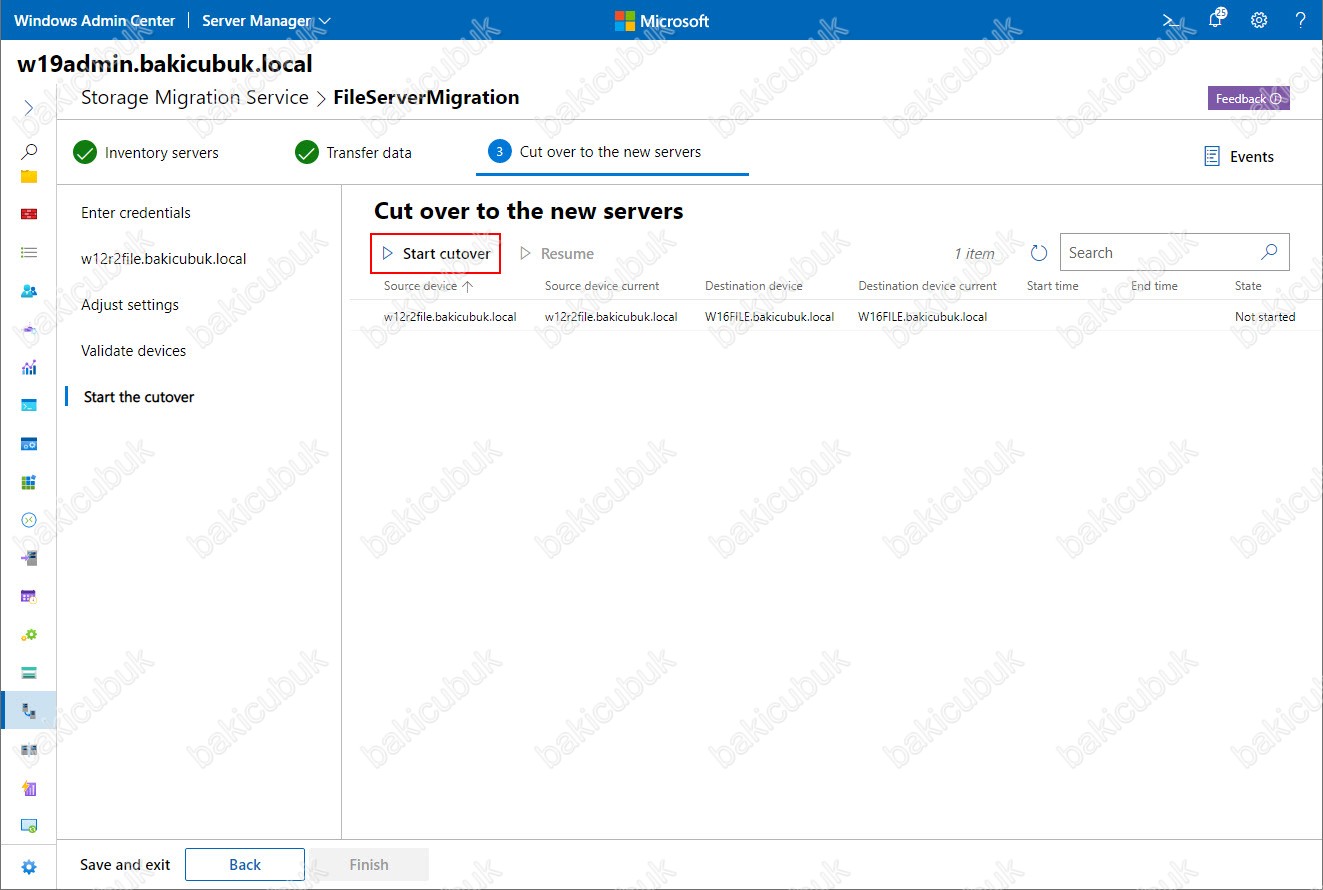
Task: Click the Not started state cell
Action: tap(1265, 317)
